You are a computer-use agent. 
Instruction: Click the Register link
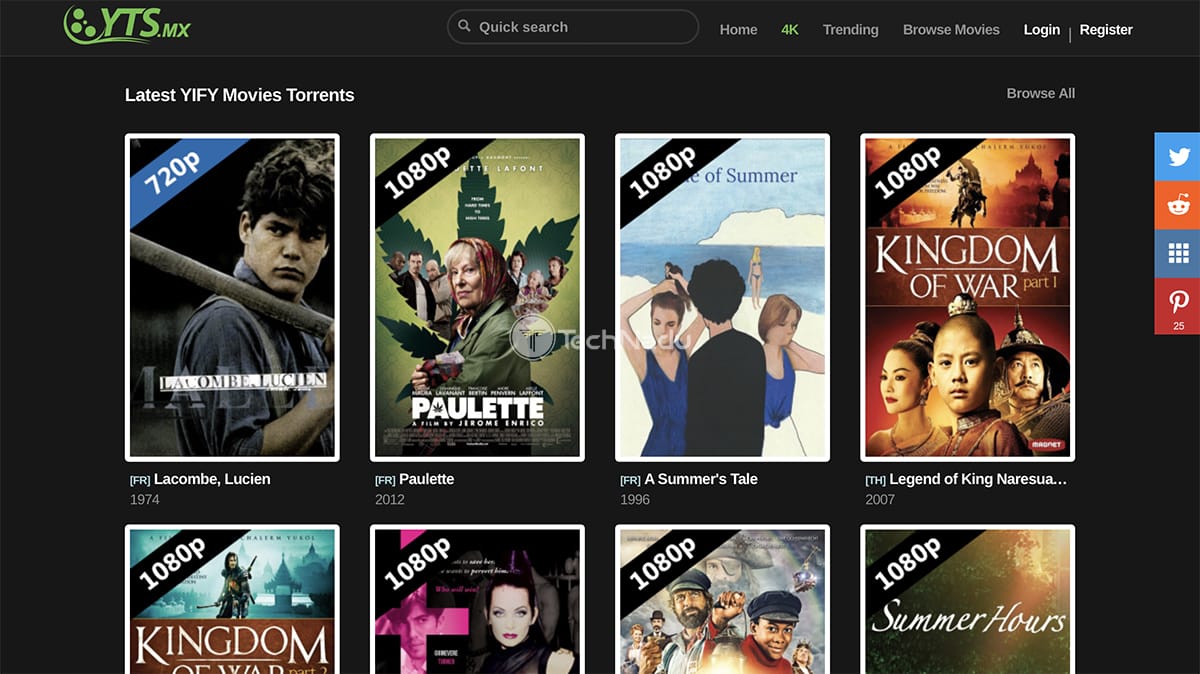[1106, 30]
